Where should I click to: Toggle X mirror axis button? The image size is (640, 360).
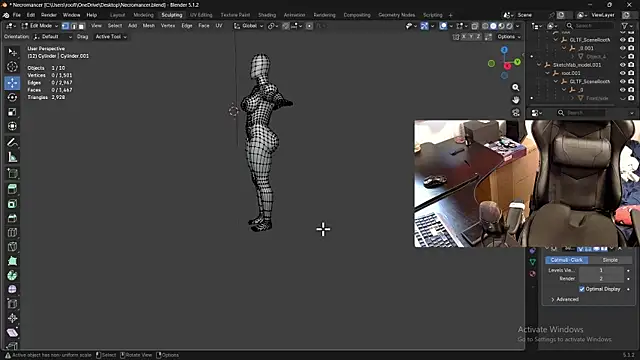click(464, 37)
